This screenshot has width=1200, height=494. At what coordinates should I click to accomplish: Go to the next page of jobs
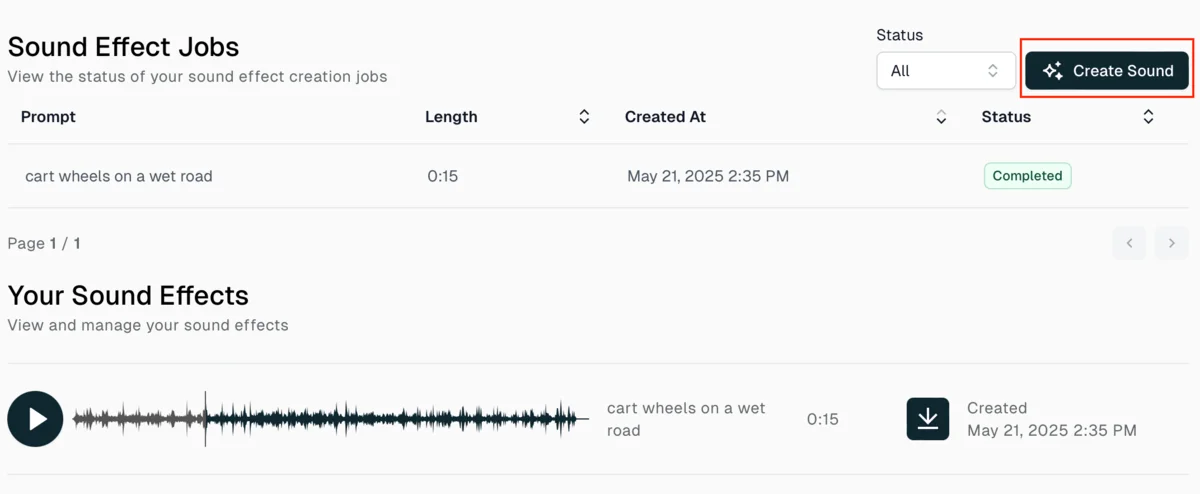1171,243
